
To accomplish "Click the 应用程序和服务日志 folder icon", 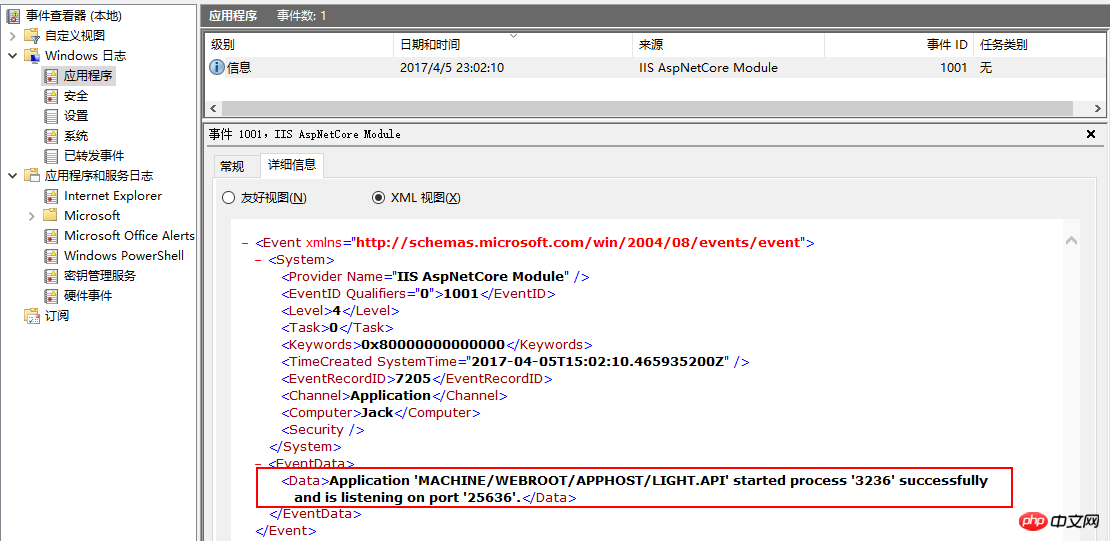I will [x=33, y=176].
